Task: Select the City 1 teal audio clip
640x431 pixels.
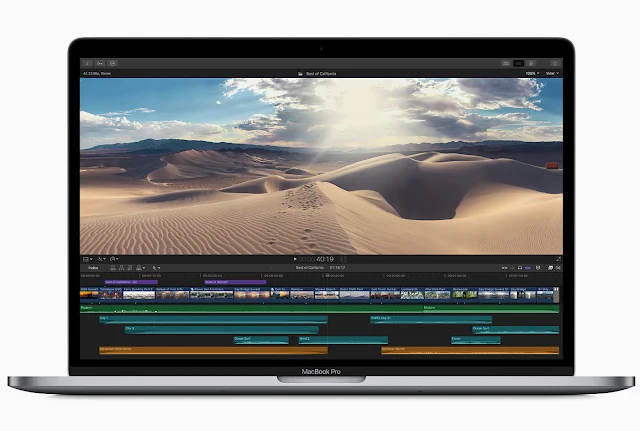Action: tap(213, 320)
